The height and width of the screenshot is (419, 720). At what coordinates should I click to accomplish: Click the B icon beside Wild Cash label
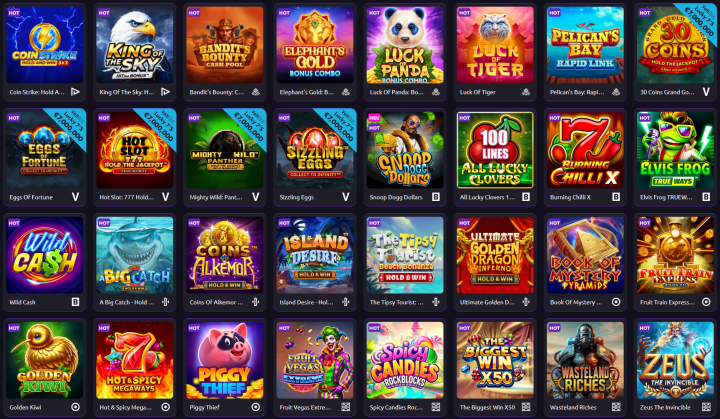pyautogui.click(x=75, y=302)
